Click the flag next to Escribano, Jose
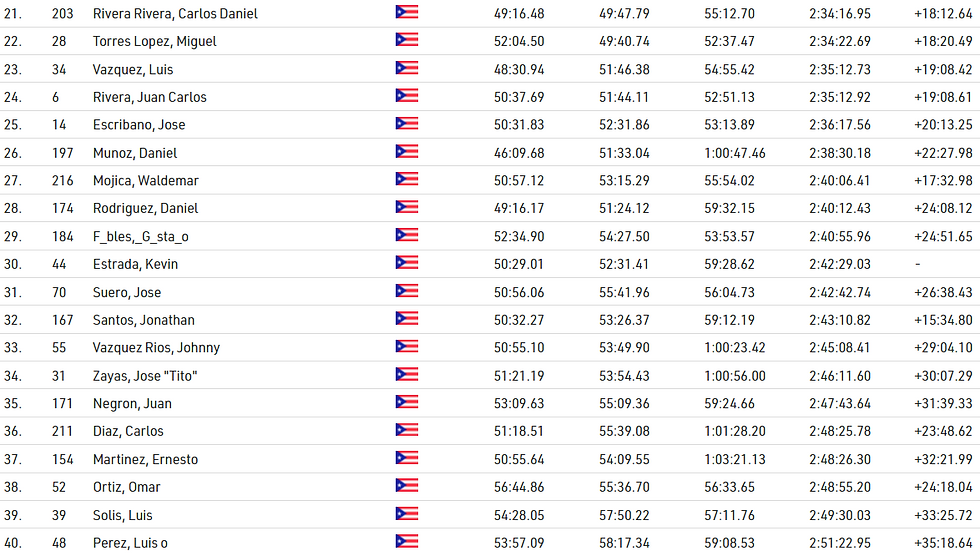The height and width of the screenshot is (556, 980). (x=406, y=125)
